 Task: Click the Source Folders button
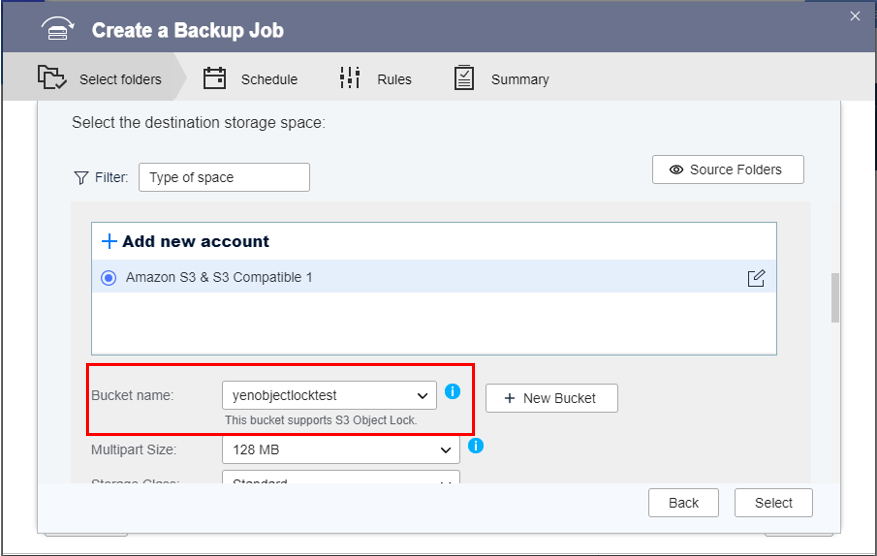727,170
